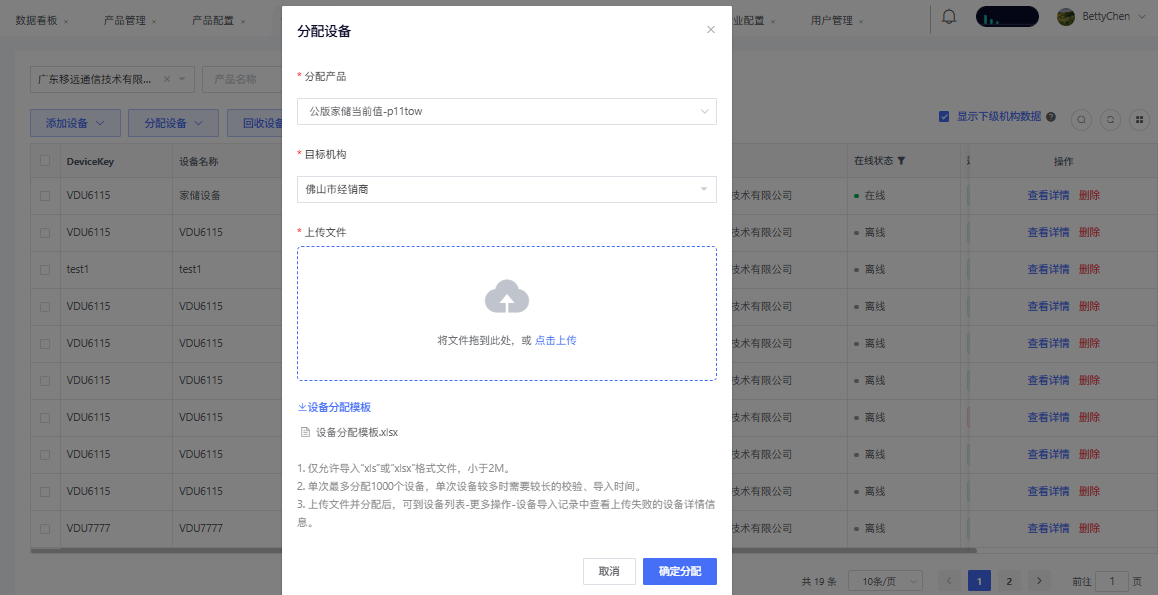1158x595 pixels.
Task: Check the checkbox for the test1 row
Action: click(45, 270)
